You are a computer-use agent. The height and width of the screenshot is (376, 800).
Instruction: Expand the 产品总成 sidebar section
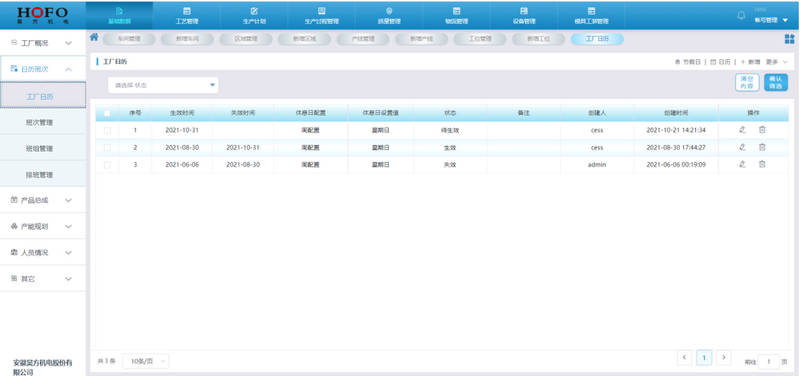tap(43, 200)
